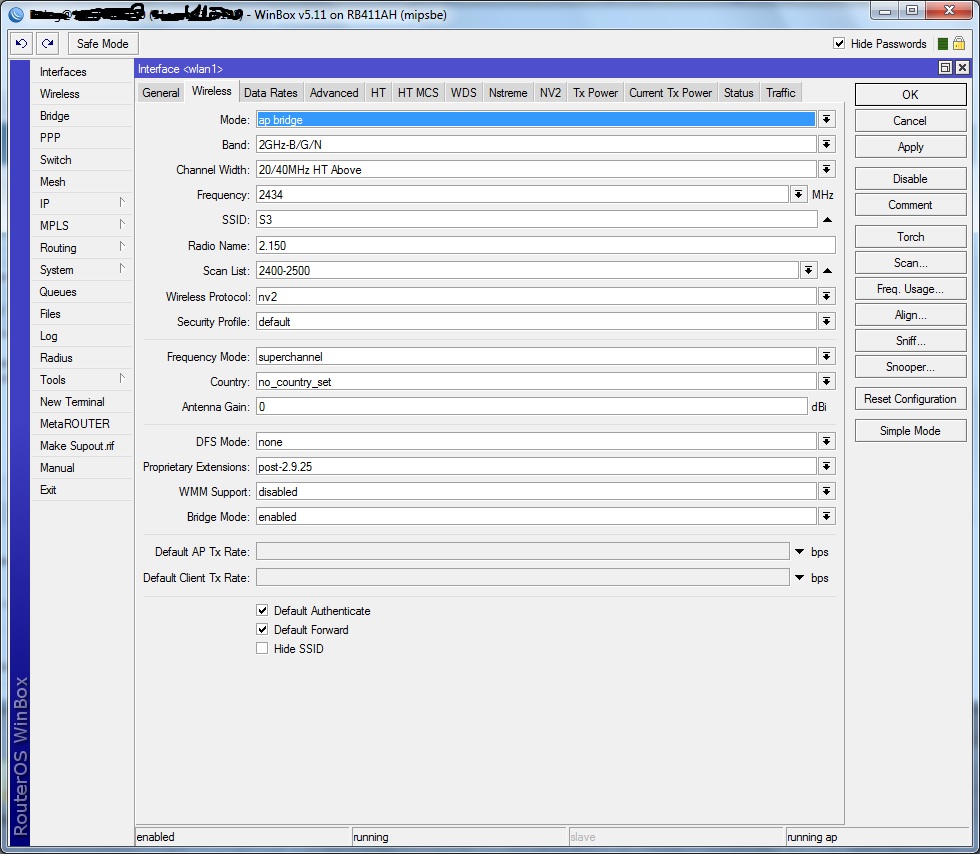Open the Log menu item
The width and height of the screenshot is (980, 854).
tap(49, 336)
